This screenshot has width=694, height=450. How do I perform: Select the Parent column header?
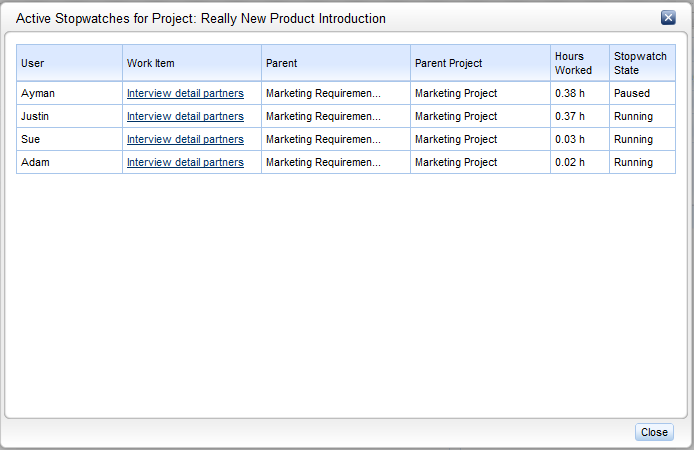click(x=336, y=63)
